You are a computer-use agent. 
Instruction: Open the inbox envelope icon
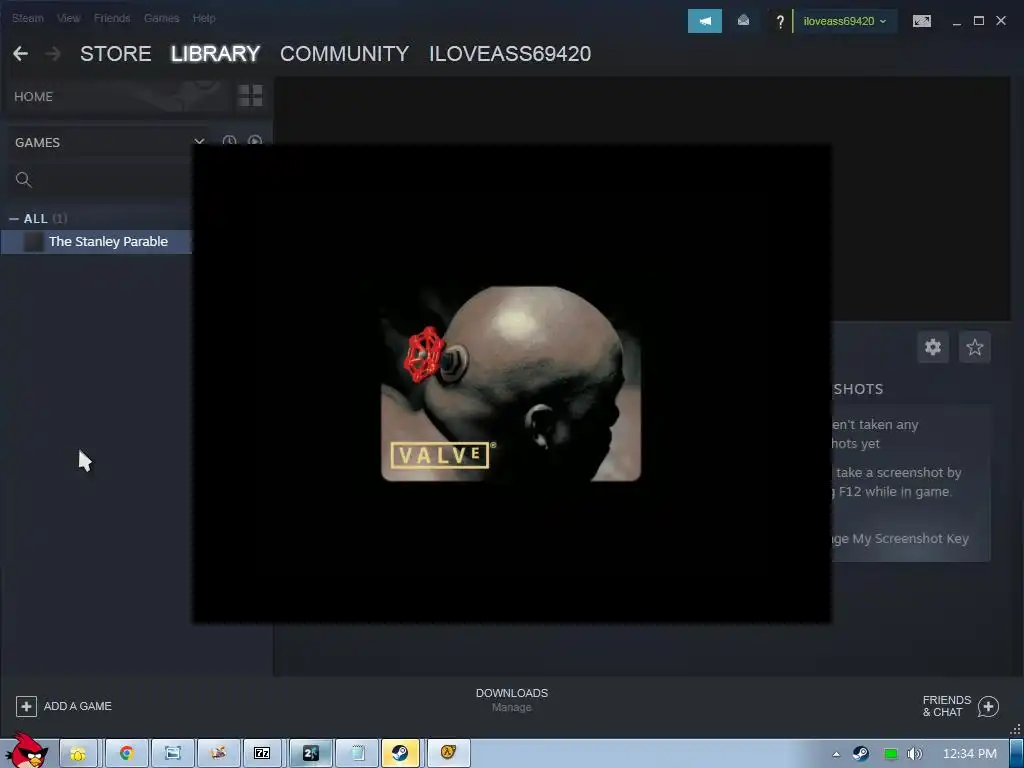(743, 21)
